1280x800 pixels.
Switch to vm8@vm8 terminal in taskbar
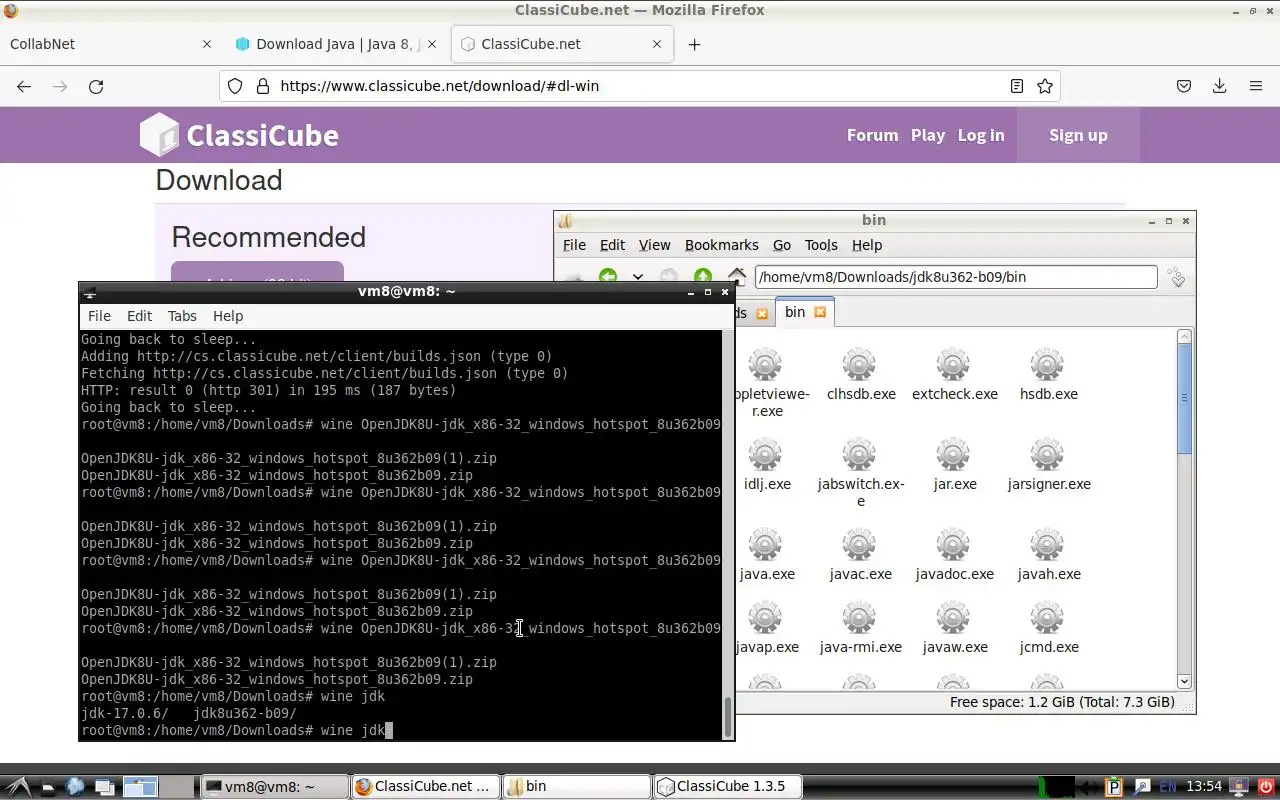[x=274, y=786]
